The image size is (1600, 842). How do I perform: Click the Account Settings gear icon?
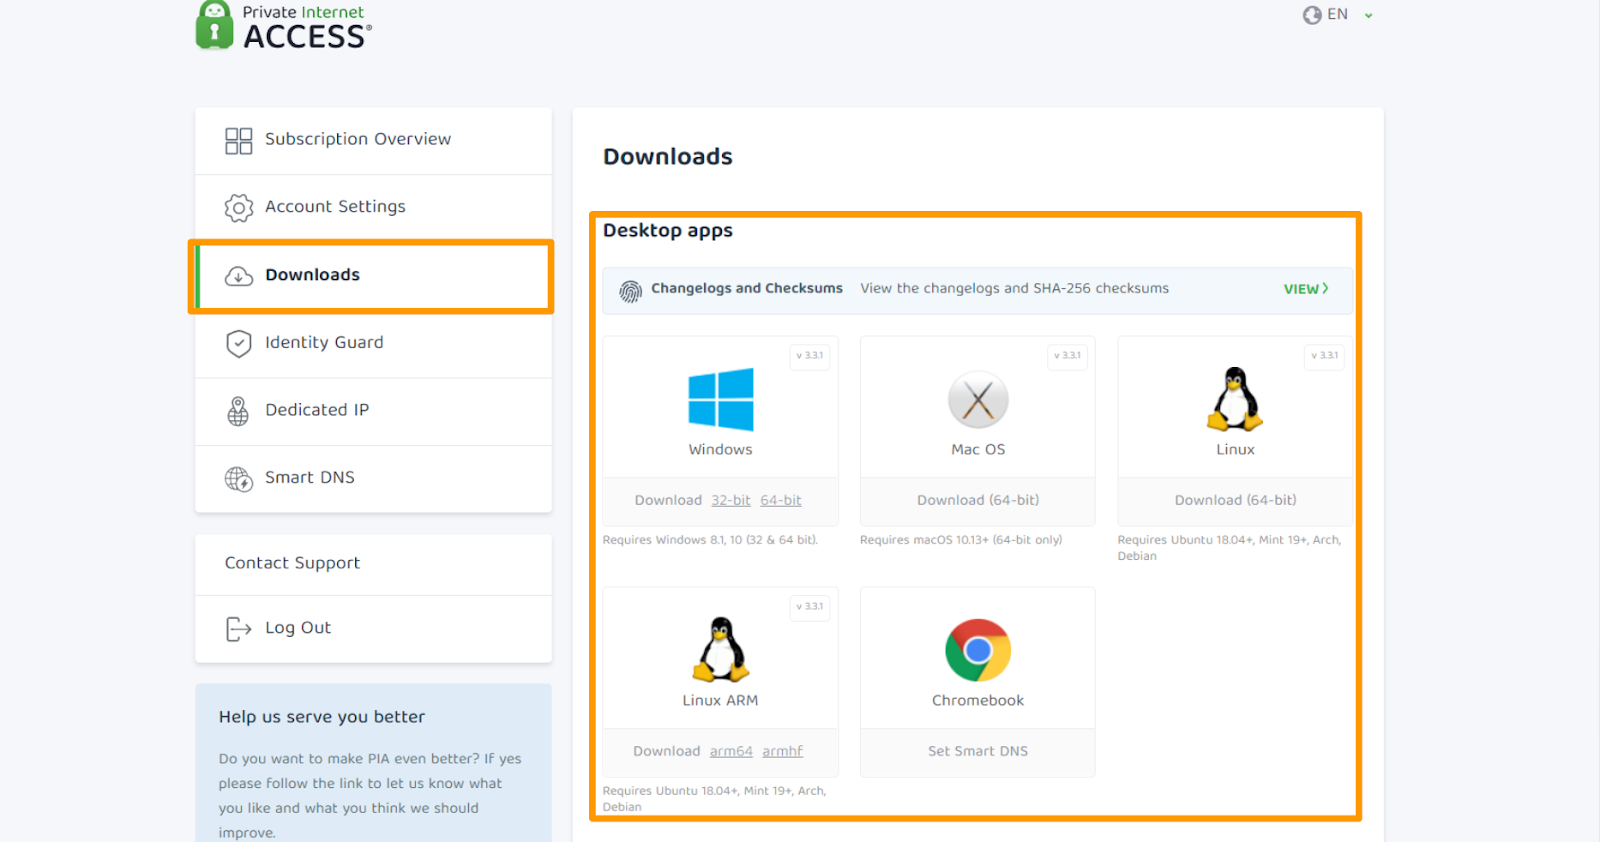(x=239, y=208)
